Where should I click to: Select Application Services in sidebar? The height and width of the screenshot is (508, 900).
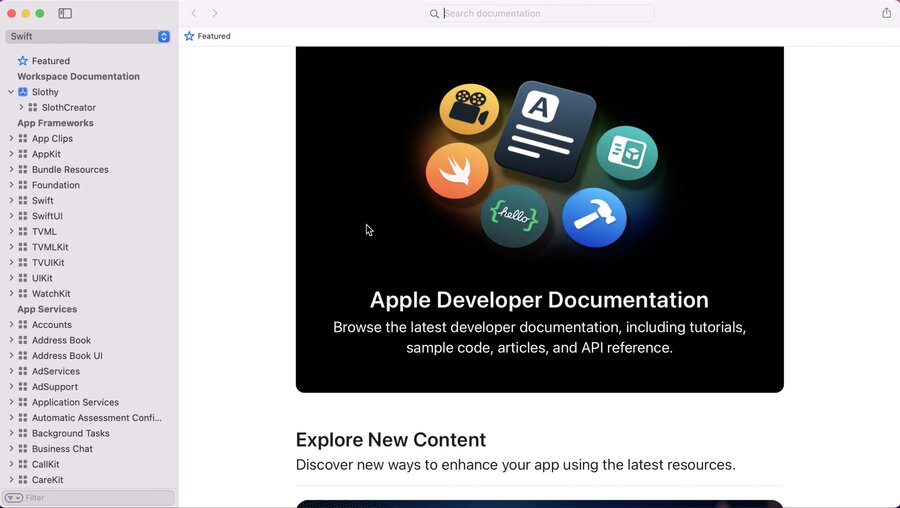click(75, 402)
